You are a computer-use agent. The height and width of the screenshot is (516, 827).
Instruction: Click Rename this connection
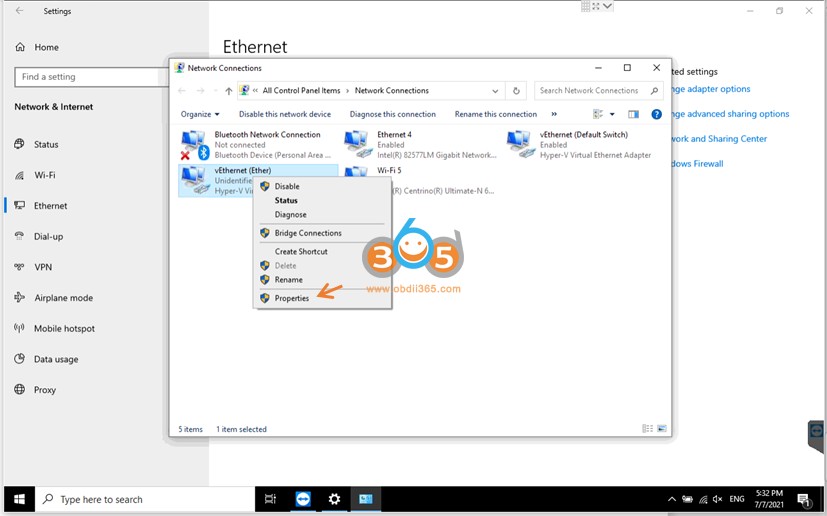coord(496,114)
